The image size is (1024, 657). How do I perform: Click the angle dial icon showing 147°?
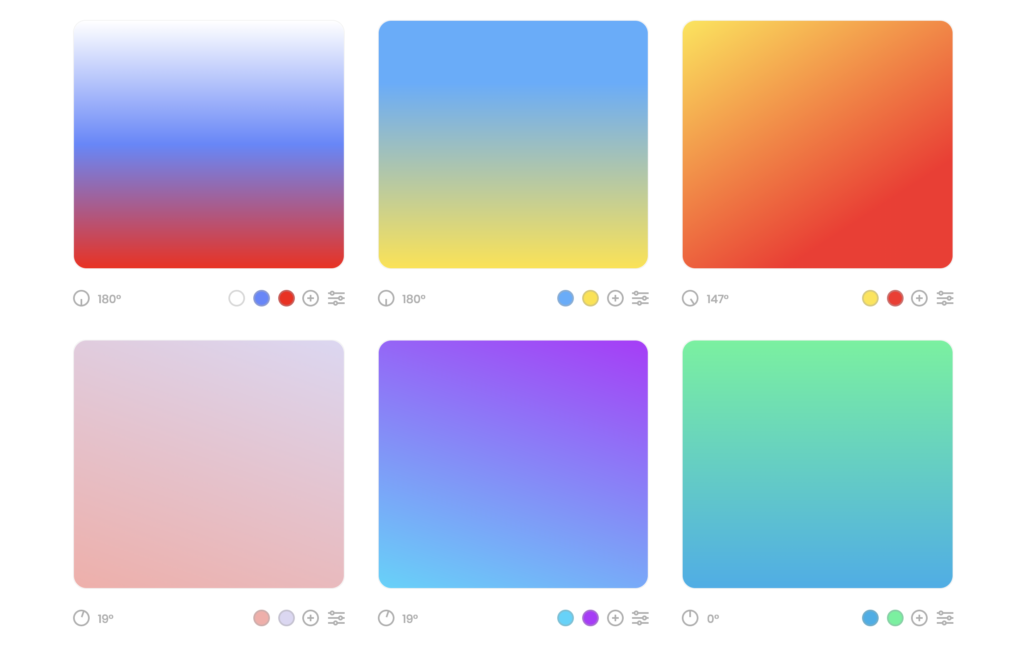click(690, 298)
